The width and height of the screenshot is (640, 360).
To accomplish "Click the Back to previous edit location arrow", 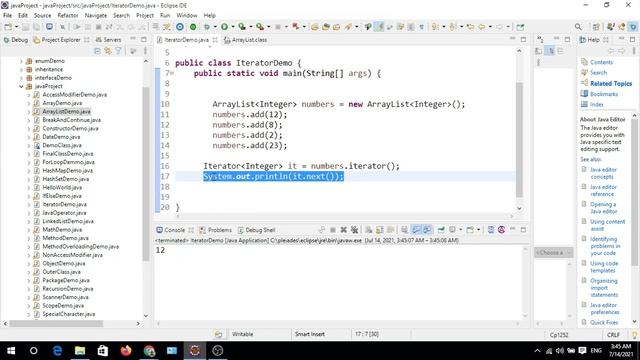I will pos(482,27).
